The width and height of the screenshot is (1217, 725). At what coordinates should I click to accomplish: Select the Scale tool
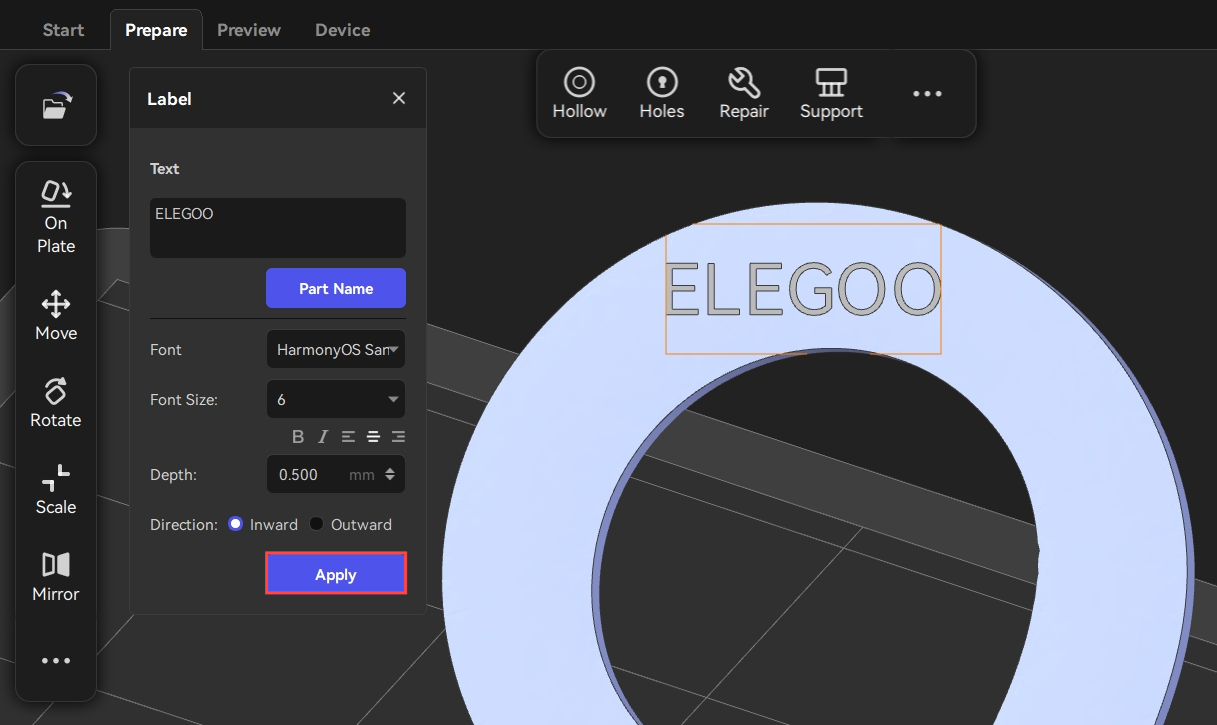pyautogui.click(x=56, y=490)
